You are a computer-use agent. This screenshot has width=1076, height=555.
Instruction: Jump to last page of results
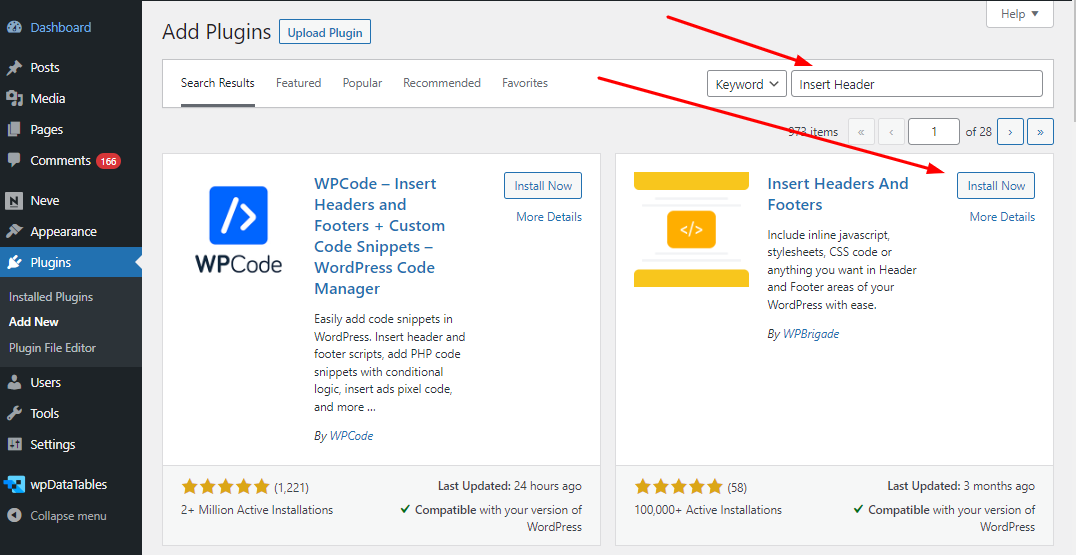[x=1040, y=132]
